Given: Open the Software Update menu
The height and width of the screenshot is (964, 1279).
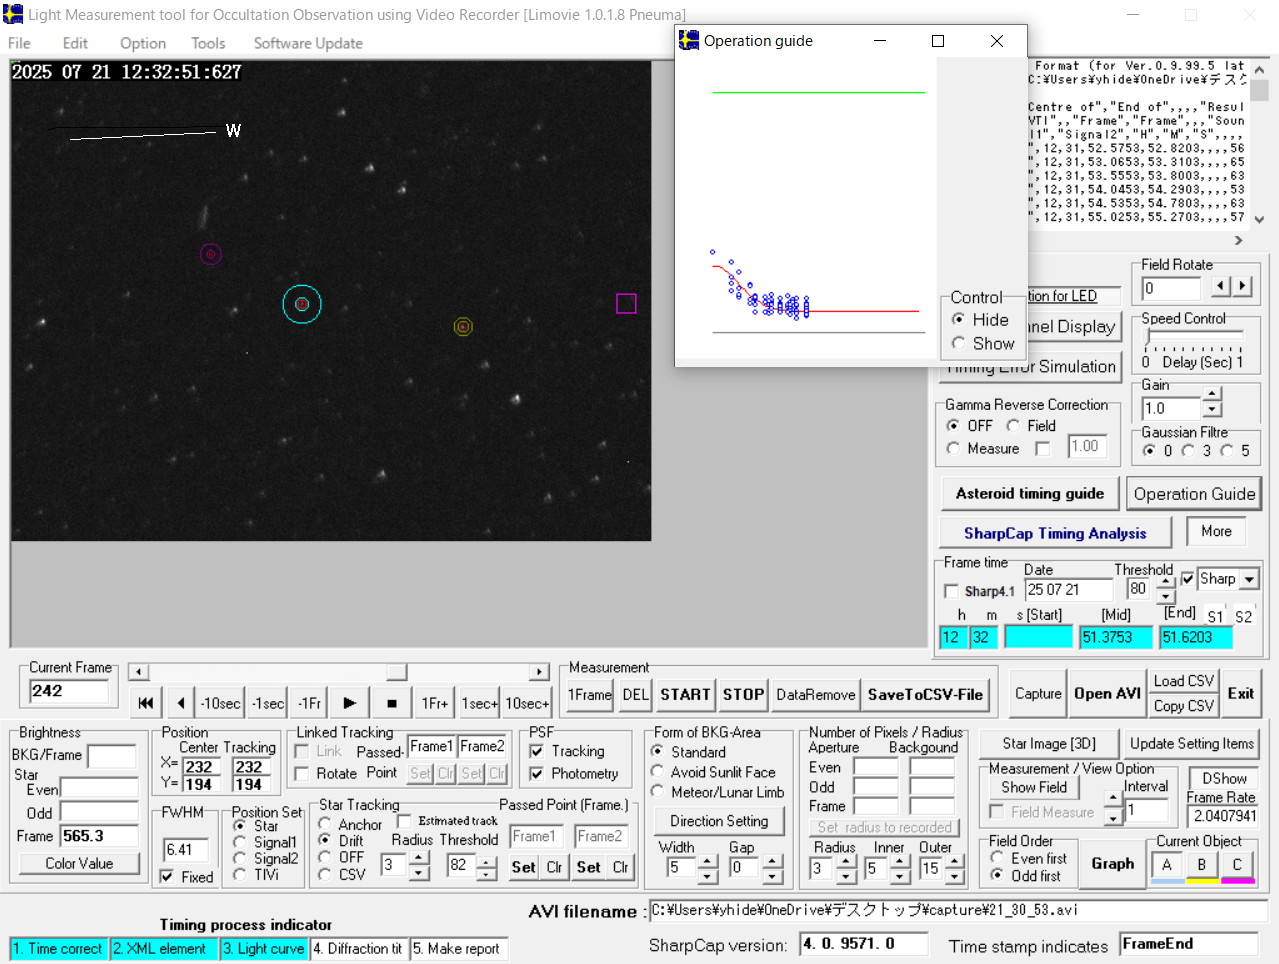Looking at the screenshot, I should click(x=308, y=43).
